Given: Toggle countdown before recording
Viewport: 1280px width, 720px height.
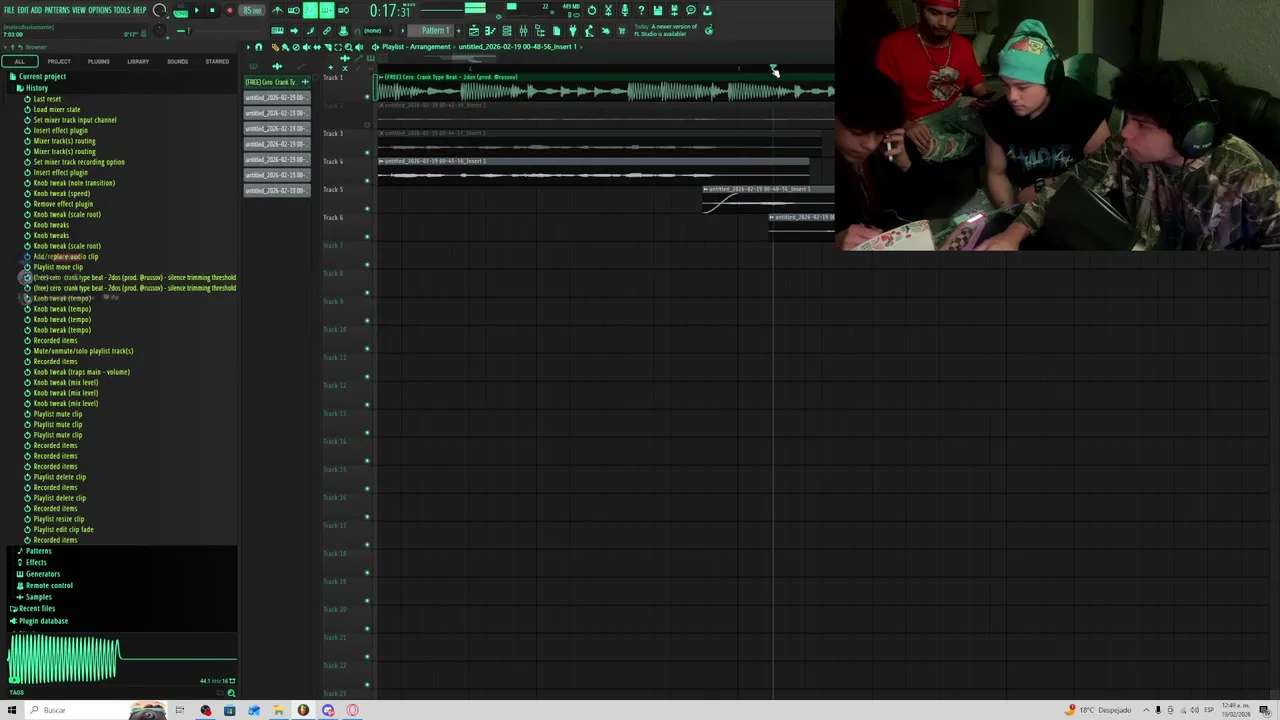Looking at the screenshot, I should [x=311, y=10].
